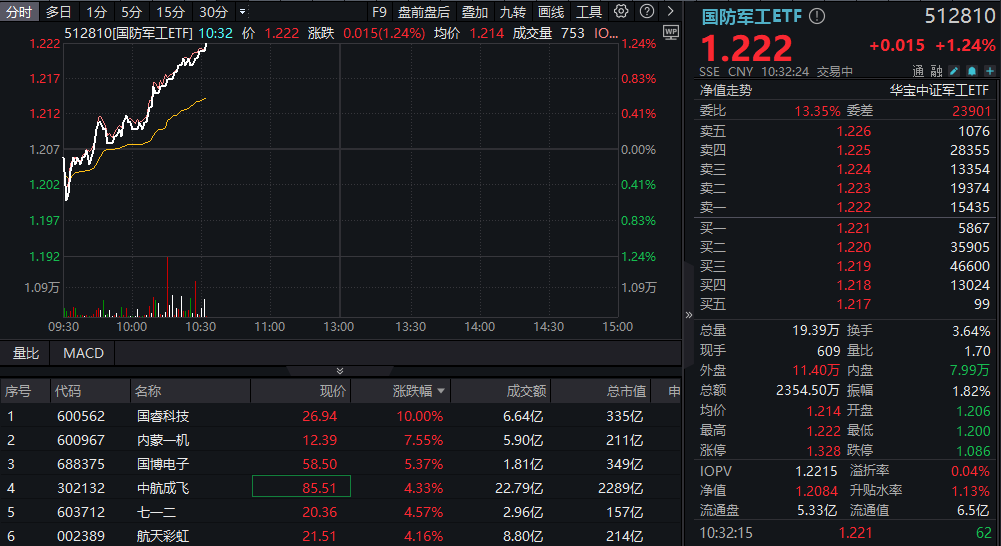Collapse side panel with double-arrow icon
1001x546 pixels.
[688, 315]
